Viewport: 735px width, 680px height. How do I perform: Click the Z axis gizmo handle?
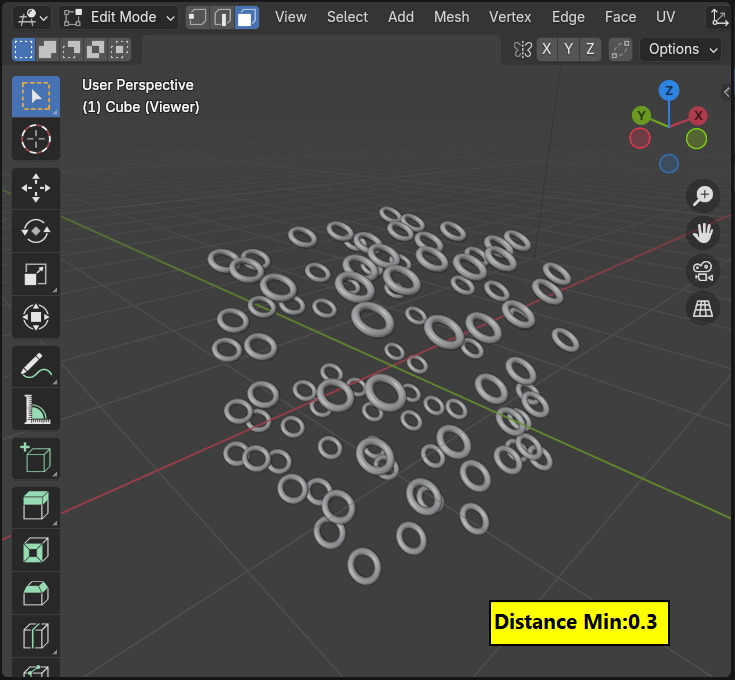coord(669,90)
